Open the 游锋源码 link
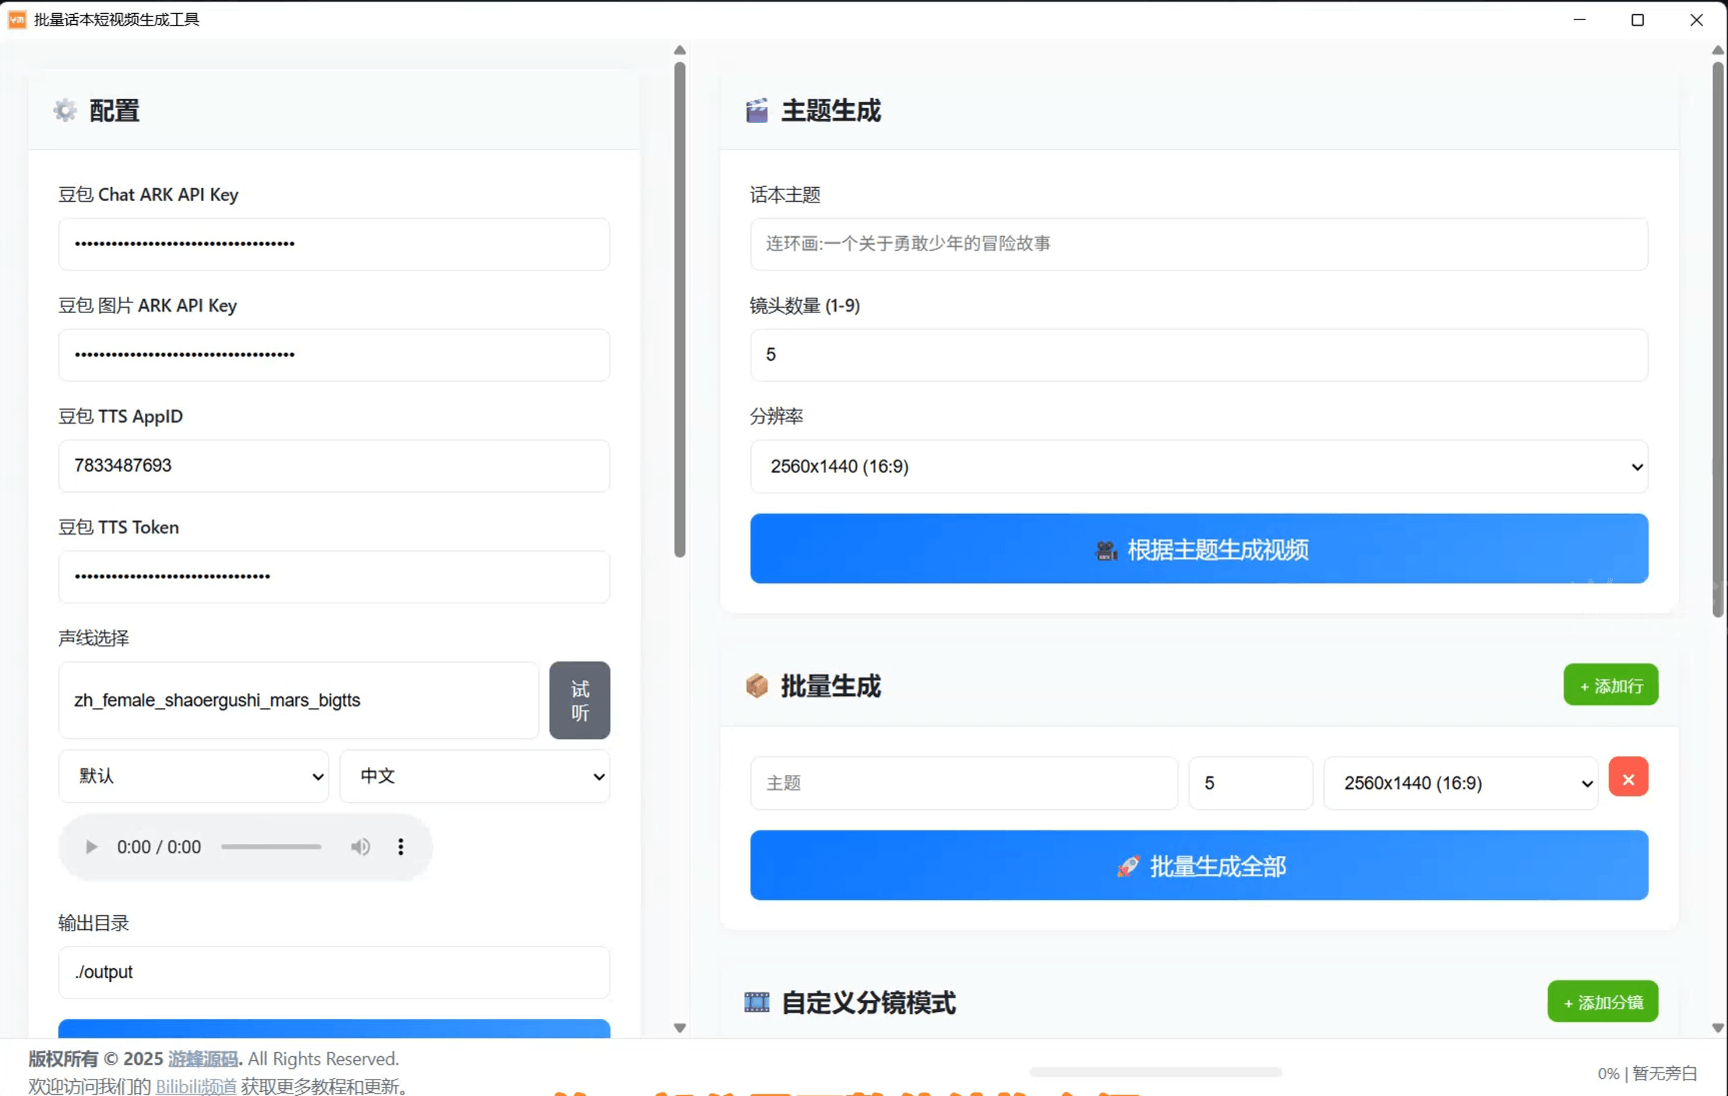Viewport: 1728px width, 1096px height. [203, 1059]
